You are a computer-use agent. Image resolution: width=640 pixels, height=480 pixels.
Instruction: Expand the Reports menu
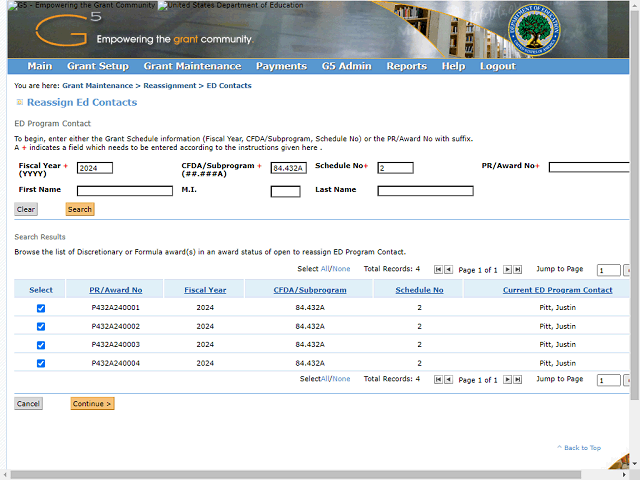point(406,66)
